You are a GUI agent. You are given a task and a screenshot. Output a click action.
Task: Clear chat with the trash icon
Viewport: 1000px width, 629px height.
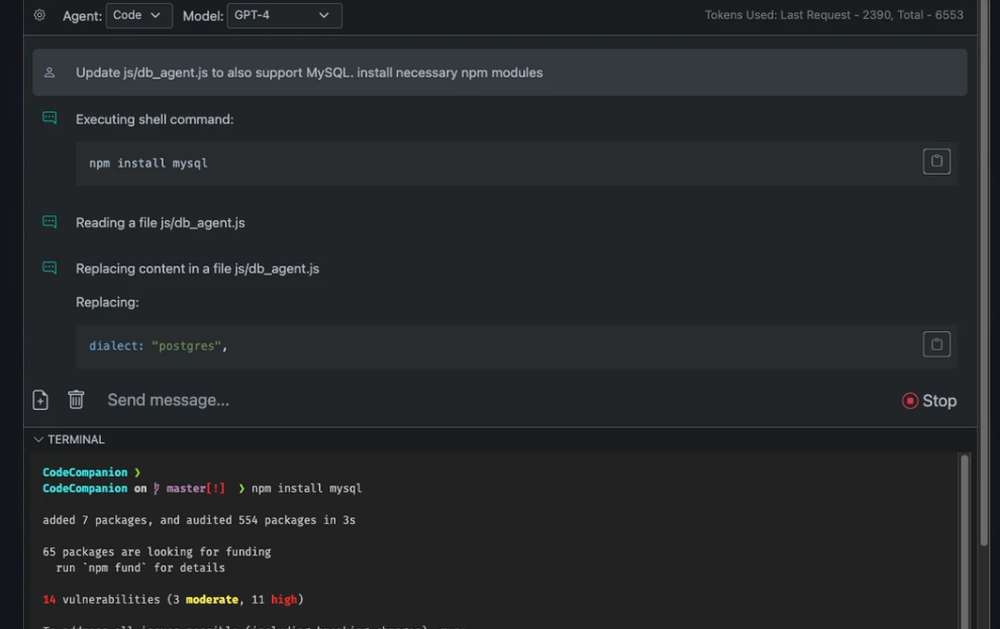click(76, 399)
